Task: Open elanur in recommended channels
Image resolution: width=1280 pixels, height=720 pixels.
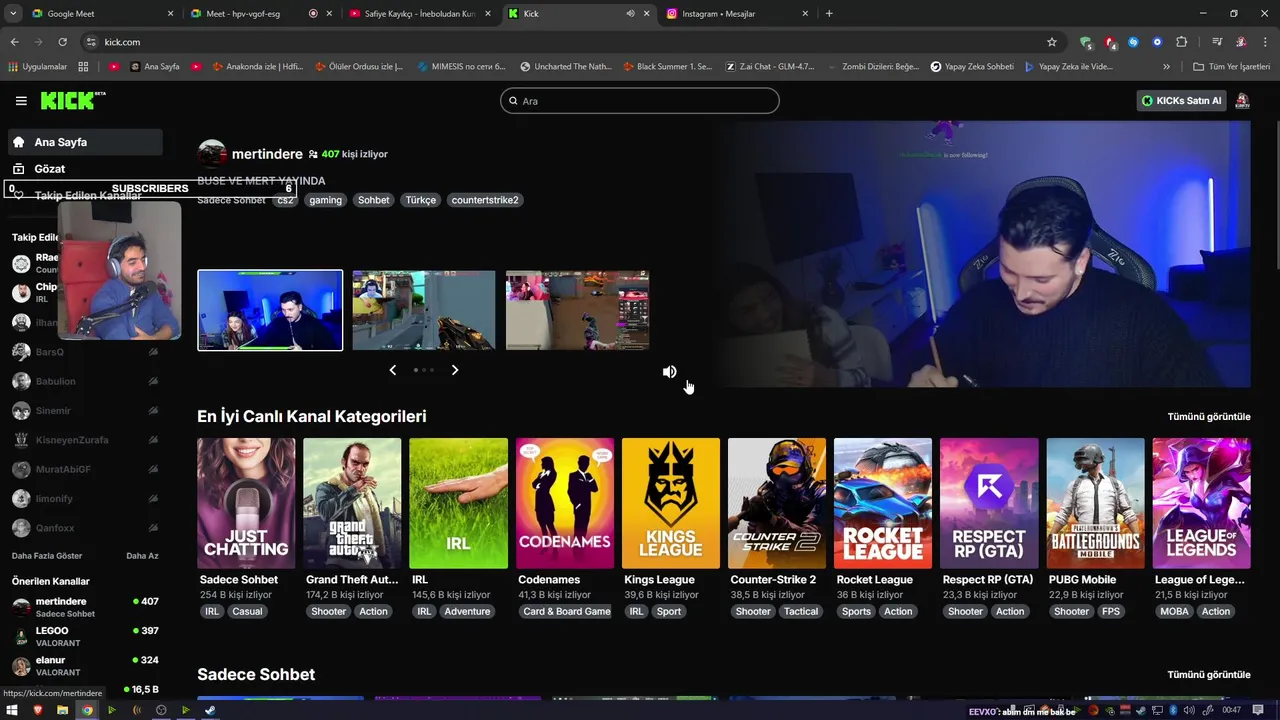Action: pos(85,666)
